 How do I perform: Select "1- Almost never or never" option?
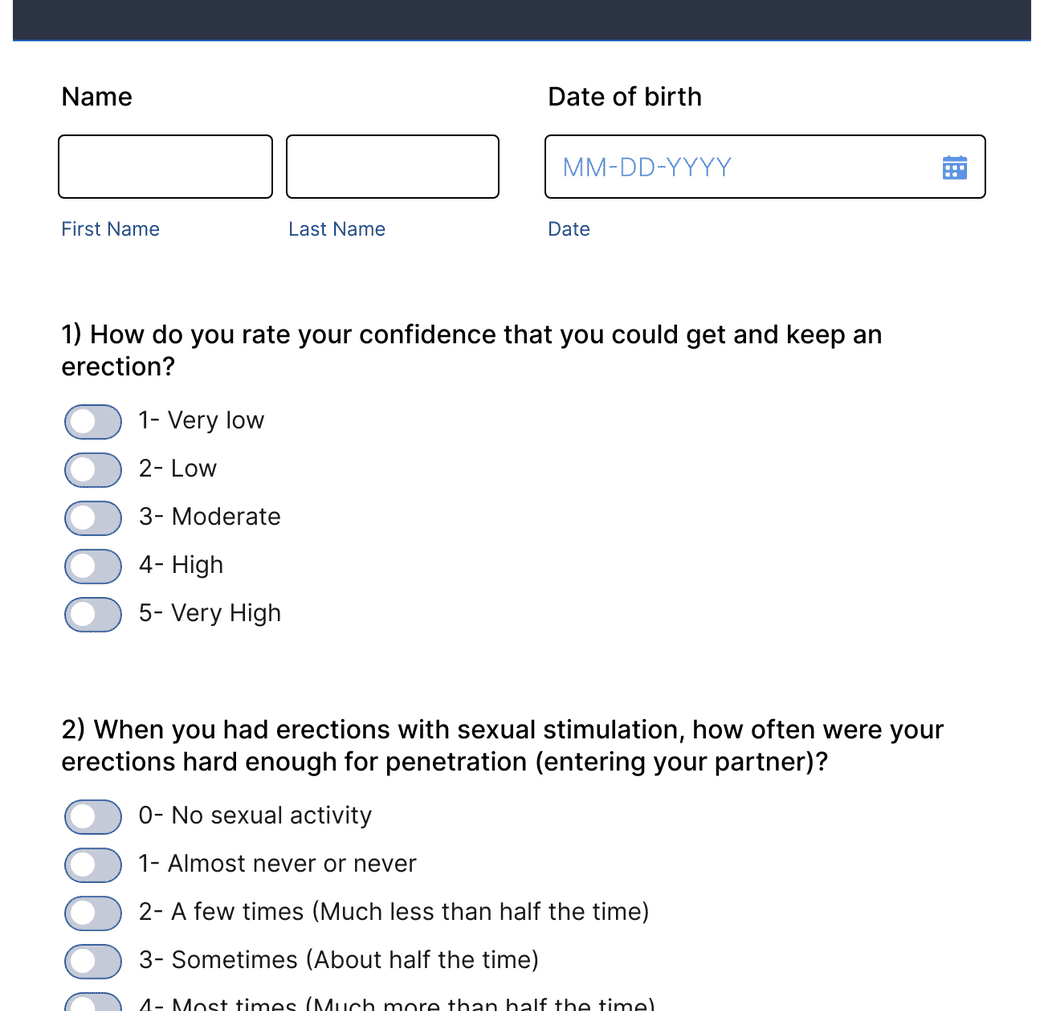point(92,864)
